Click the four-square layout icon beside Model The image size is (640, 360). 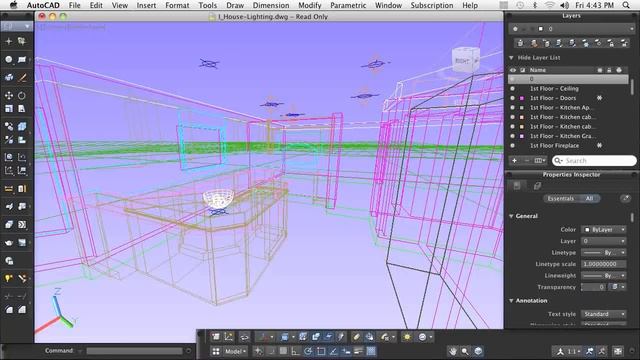pos(216,351)
